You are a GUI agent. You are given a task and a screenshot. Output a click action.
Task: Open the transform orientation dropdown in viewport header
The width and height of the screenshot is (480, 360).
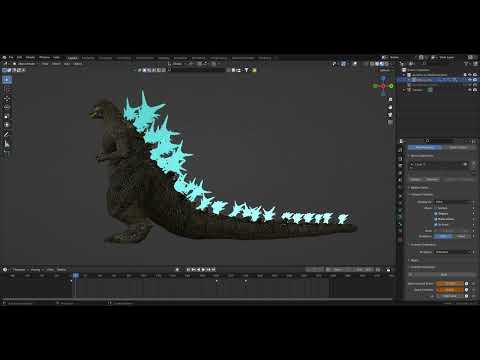(177, 63)
